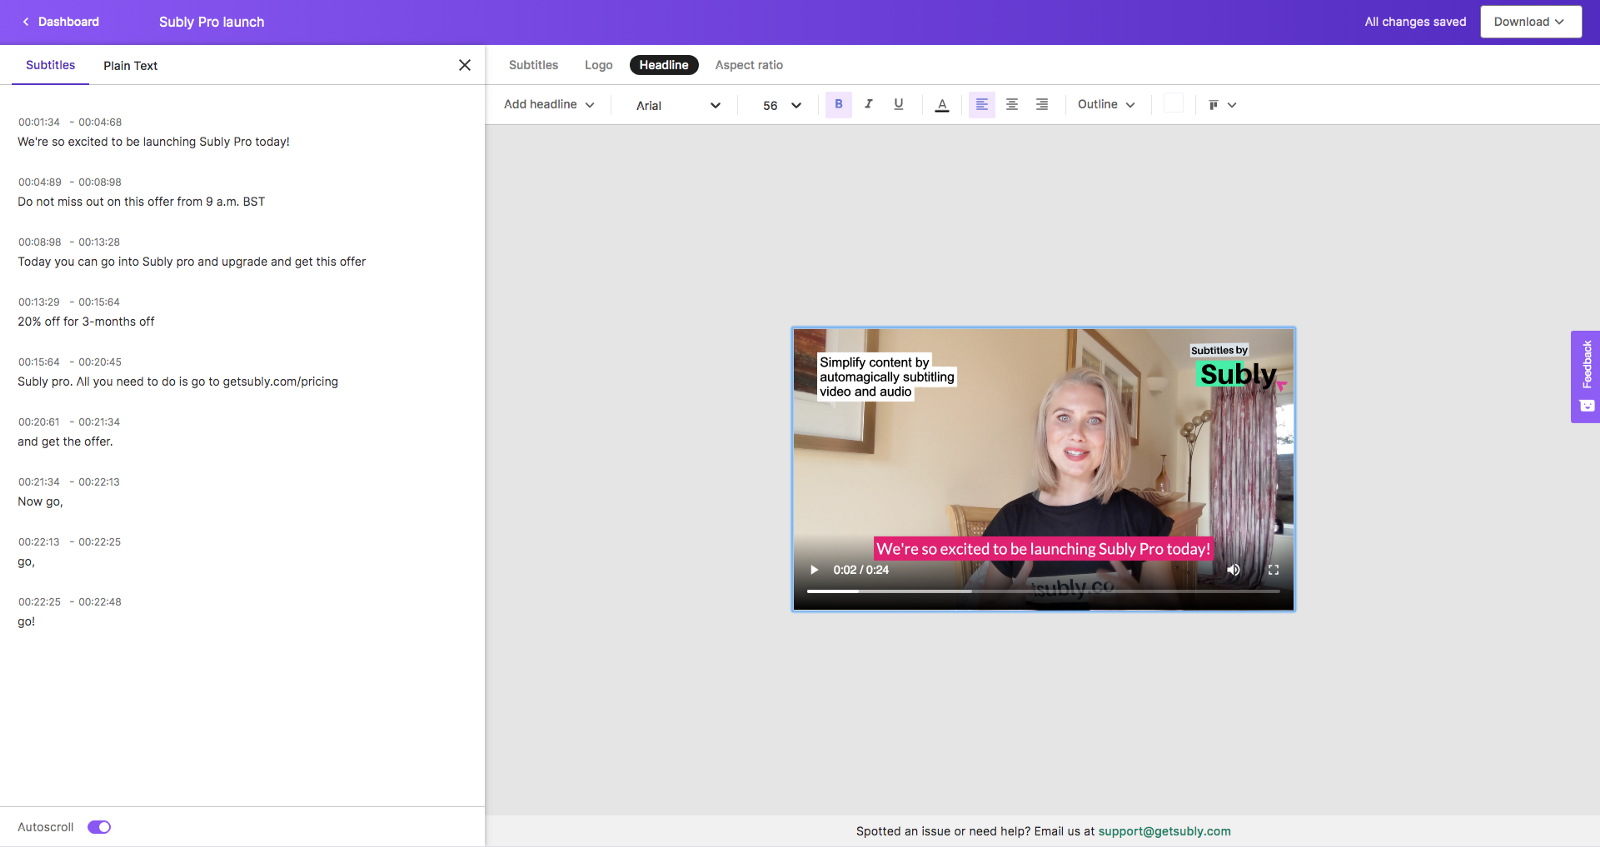This screenshot has width=1600, height=847.
Task: Mute the video volume
Action: (1234, 570)
